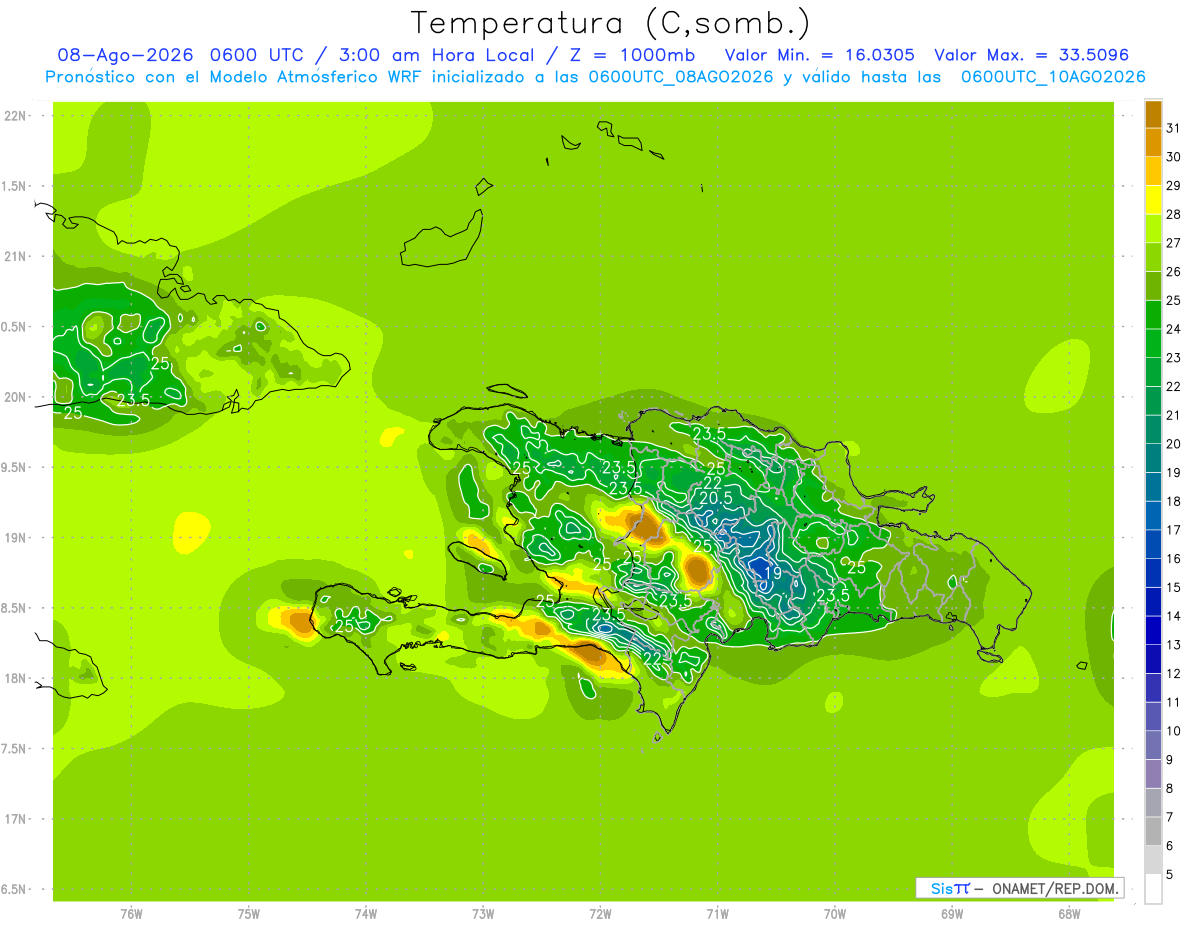This screenshot has width=1200, height=927.
Task: Click the legend value '31'
Action: point(1173,128)
